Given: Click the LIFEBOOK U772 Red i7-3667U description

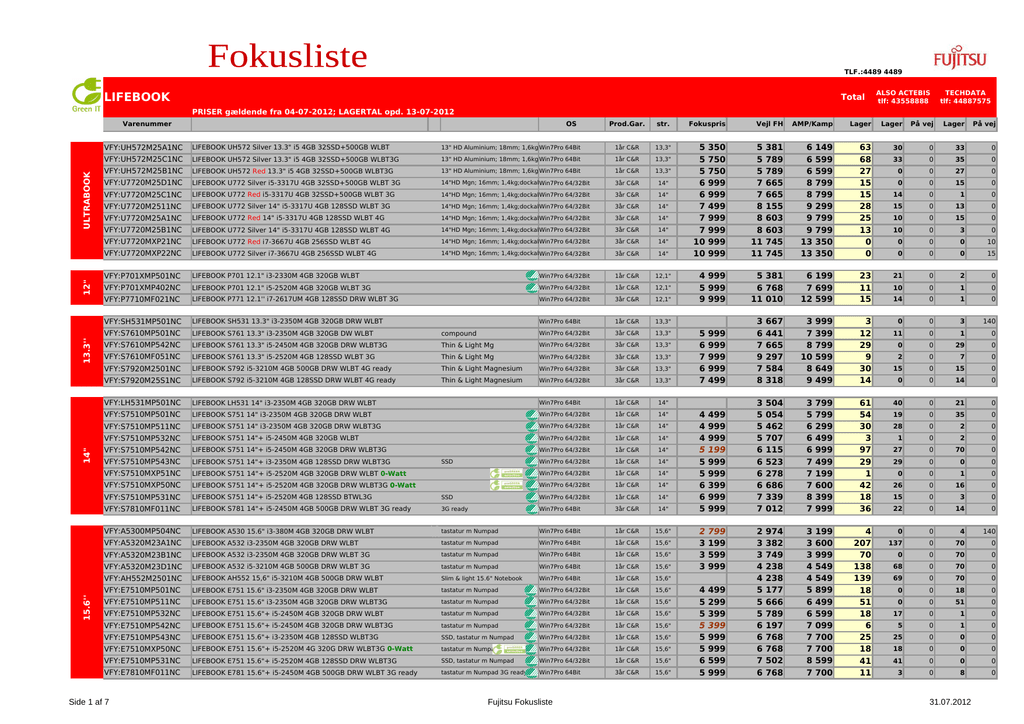Looking at the screenshot, I should tap(281, 242).
